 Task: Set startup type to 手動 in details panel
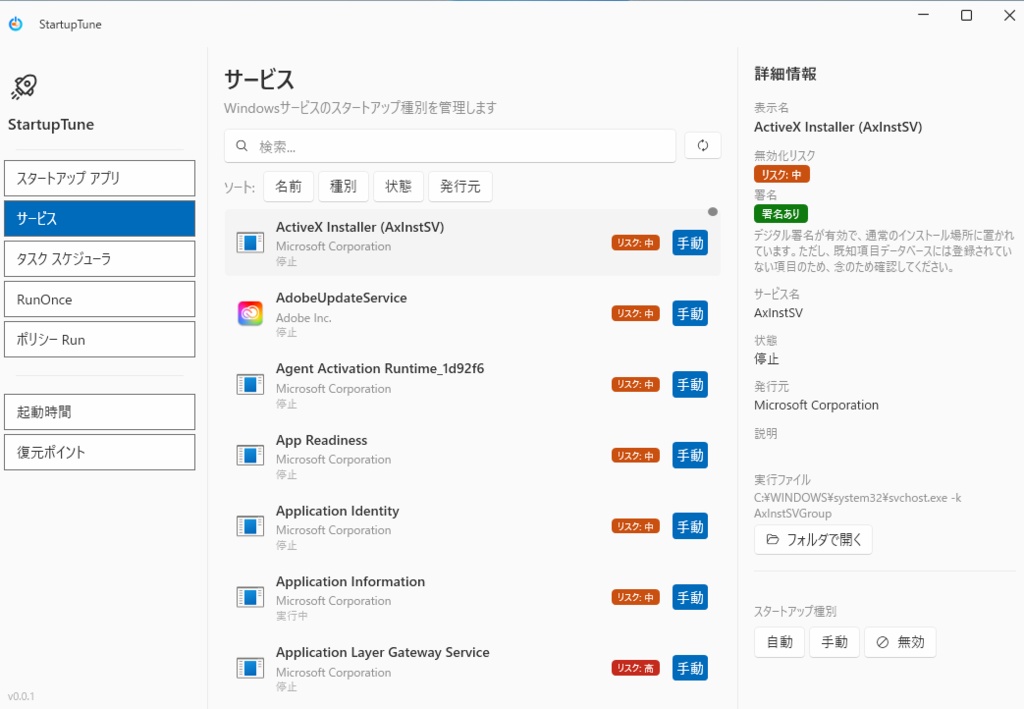click(835, 642)
